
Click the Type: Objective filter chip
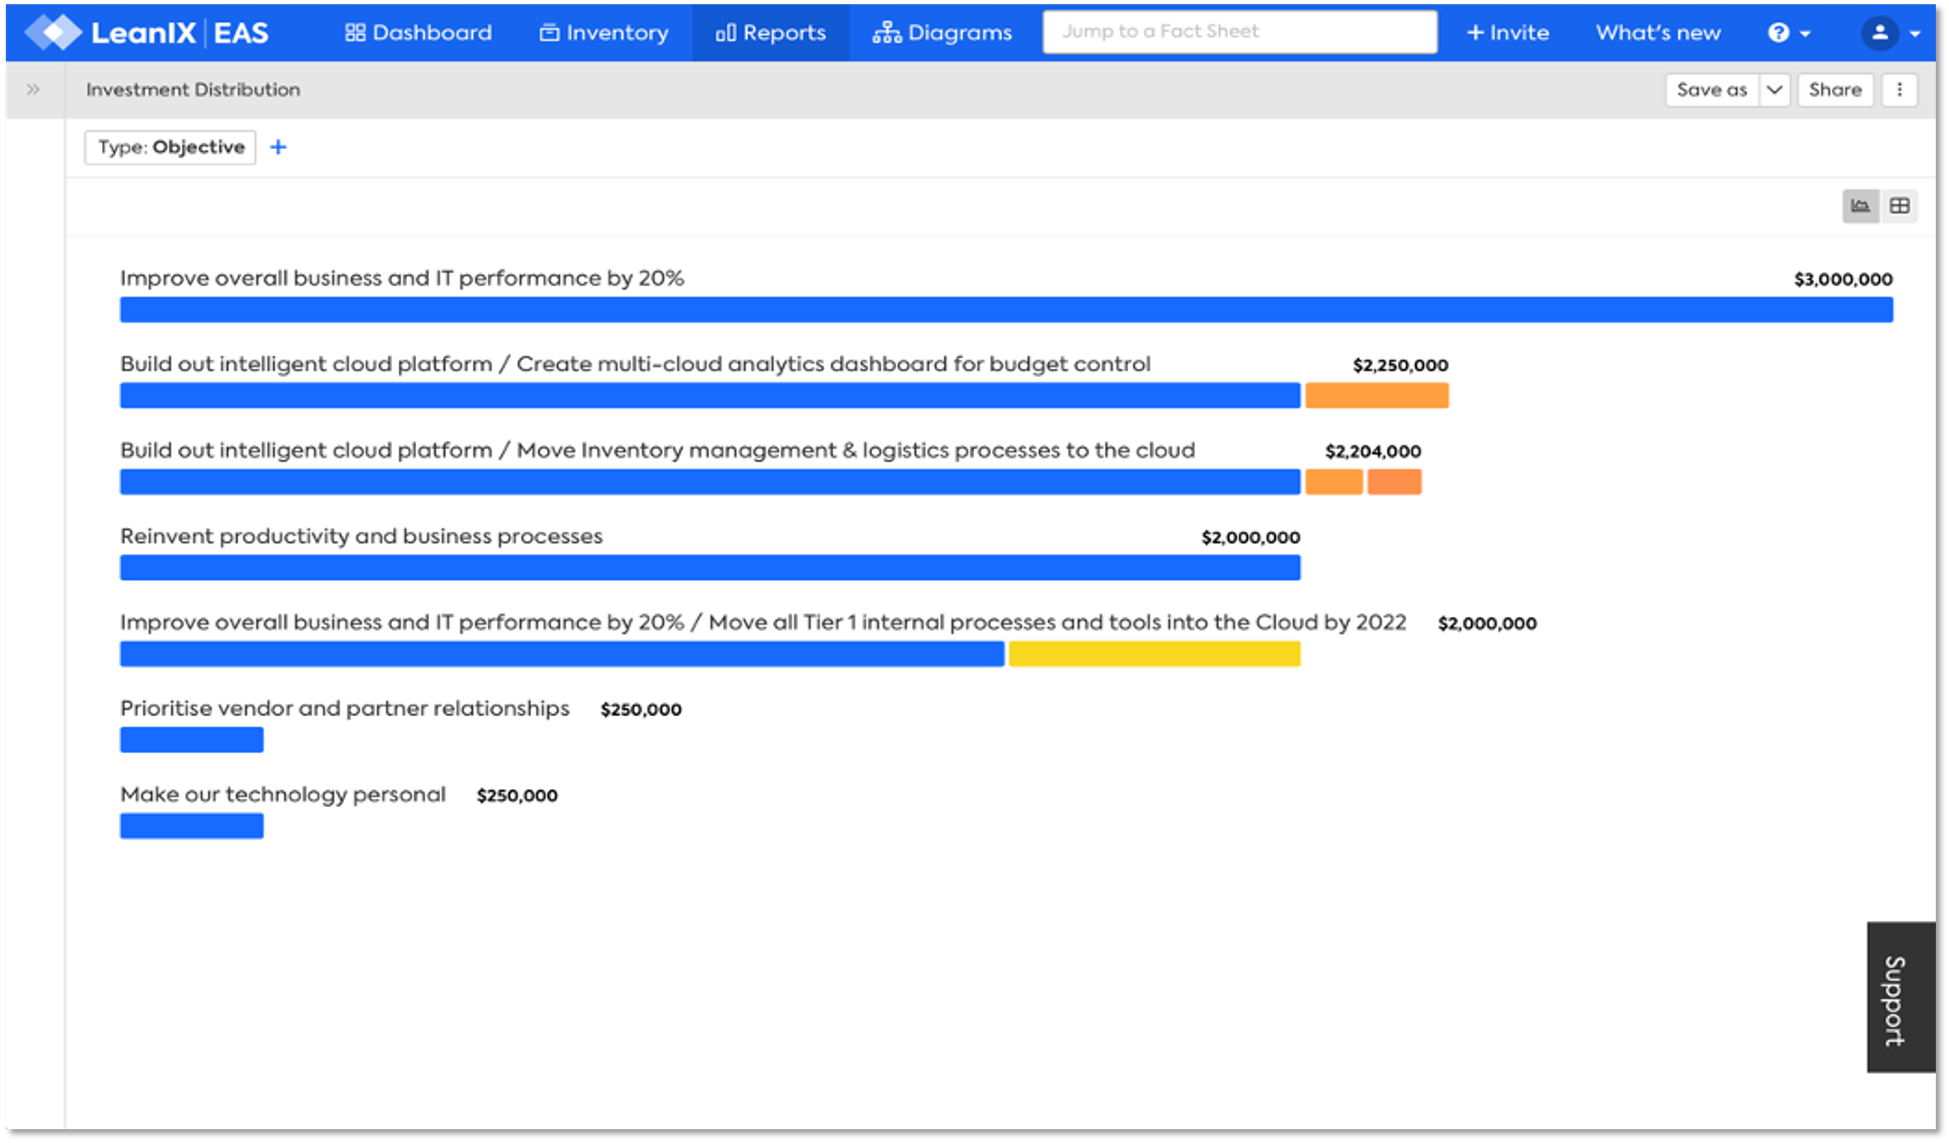[x=170, y=147]
